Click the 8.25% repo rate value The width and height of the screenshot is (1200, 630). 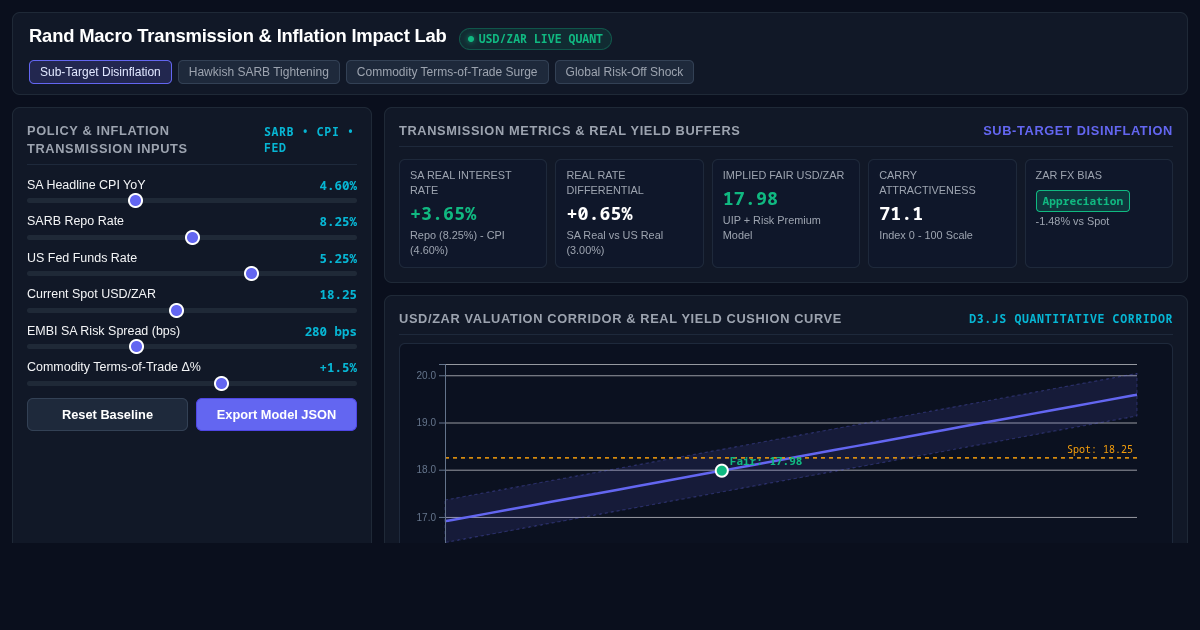338,222
